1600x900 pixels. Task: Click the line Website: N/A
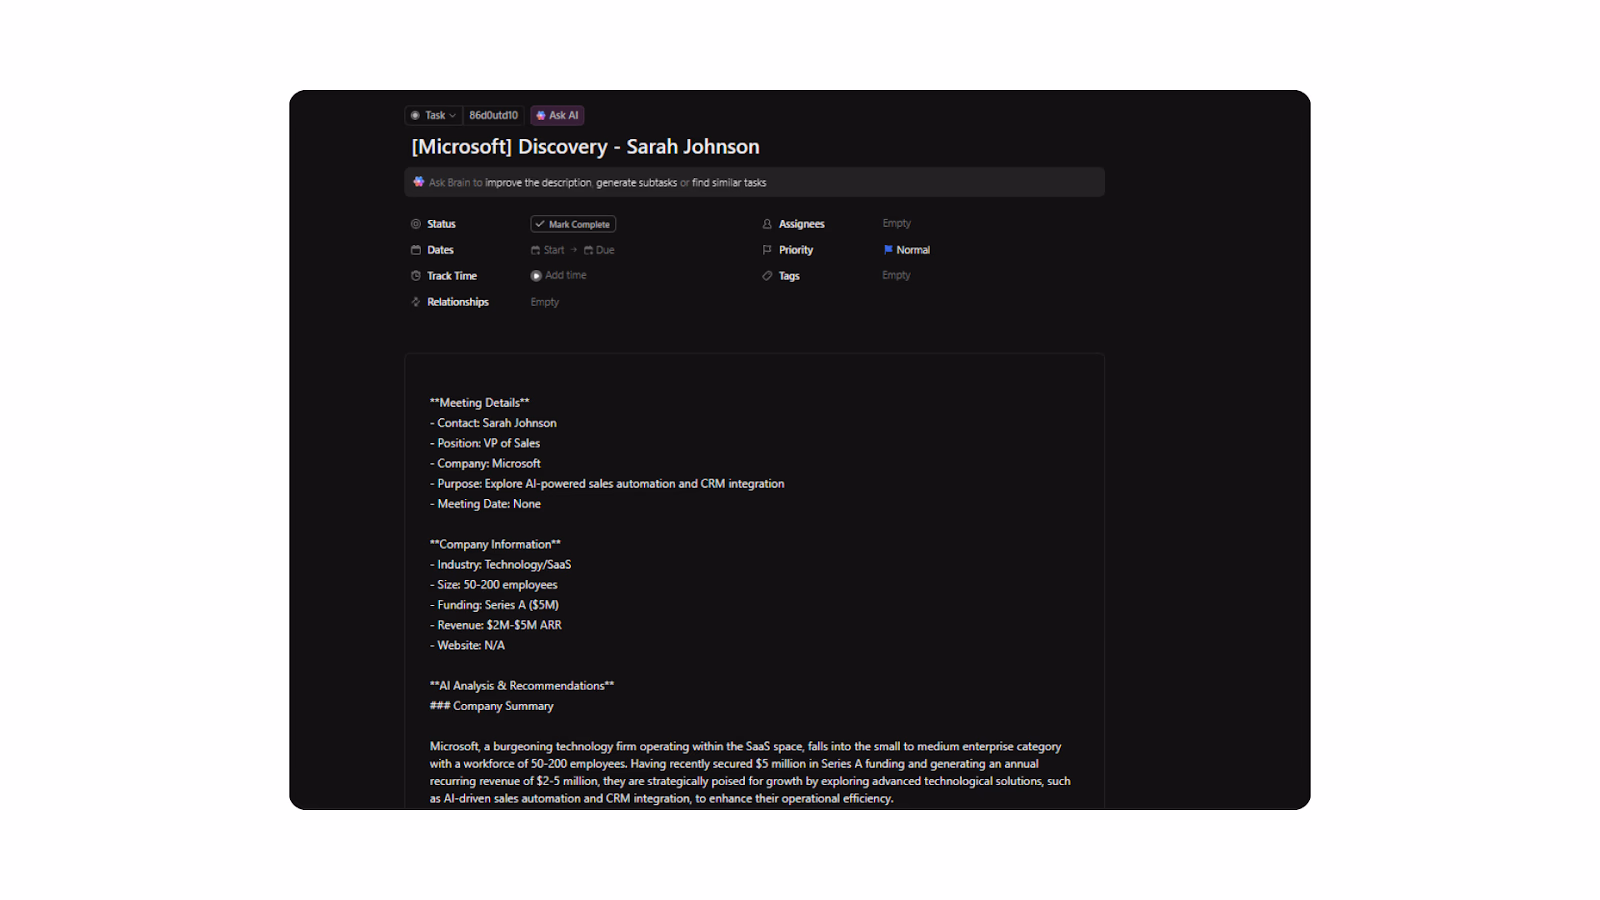tap(467, 645)
